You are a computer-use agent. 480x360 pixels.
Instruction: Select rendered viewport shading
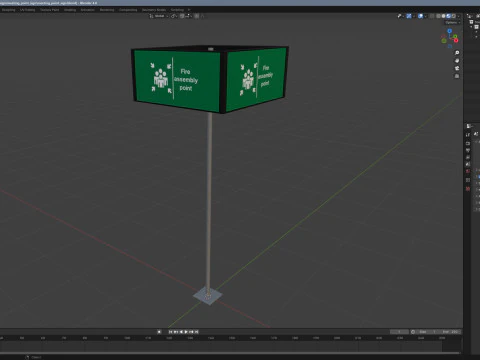point(454,16)
